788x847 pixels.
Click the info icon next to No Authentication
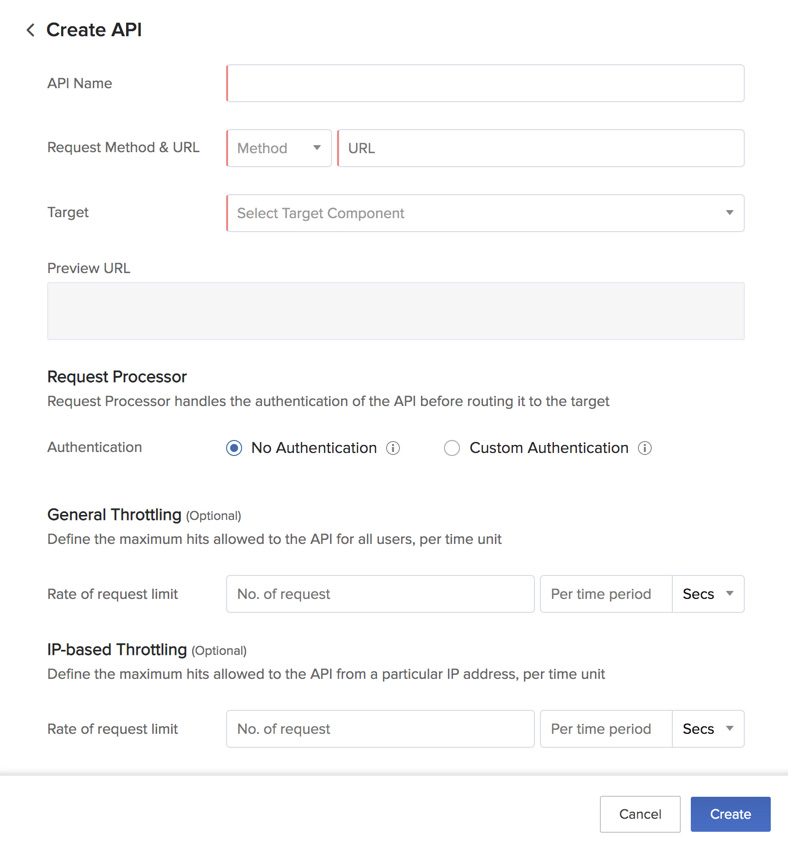[393, 448]
